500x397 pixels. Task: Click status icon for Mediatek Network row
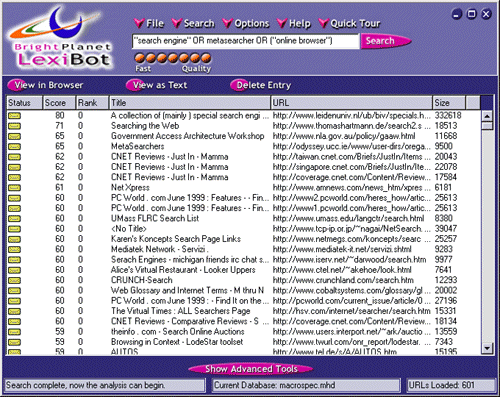click(x=14, y=249)
